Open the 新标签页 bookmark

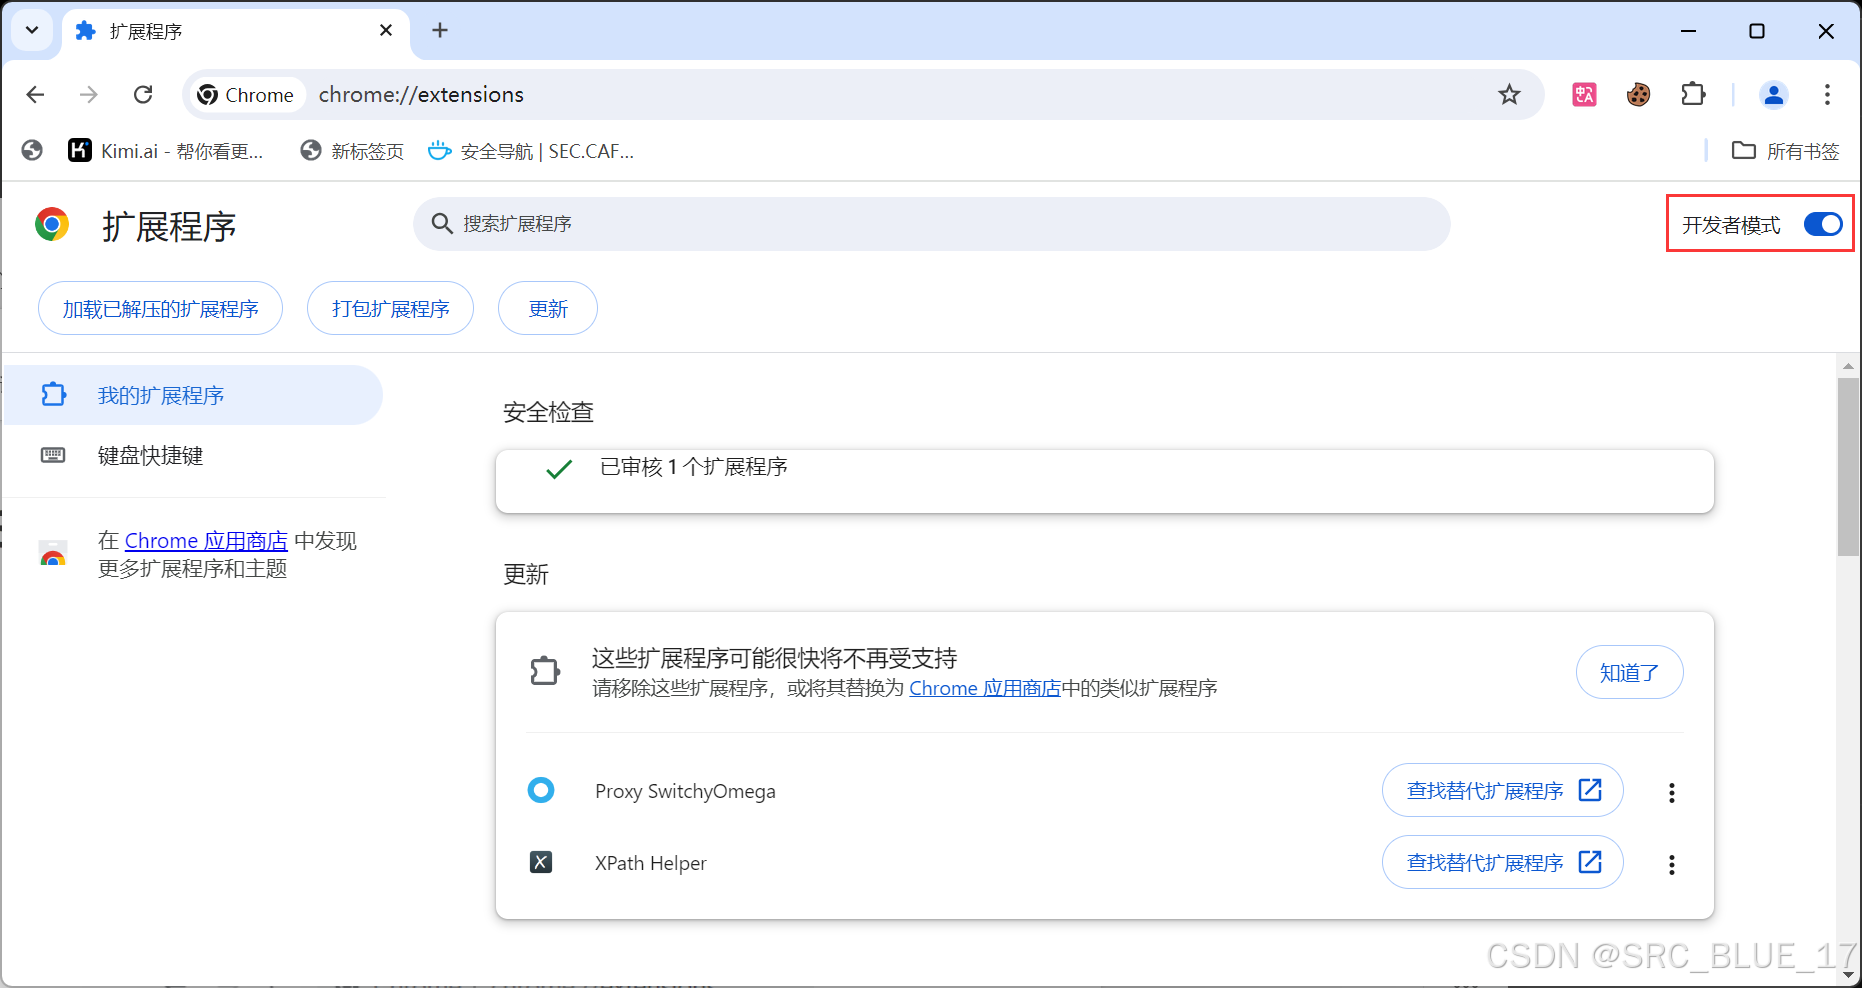coord(352,150)
